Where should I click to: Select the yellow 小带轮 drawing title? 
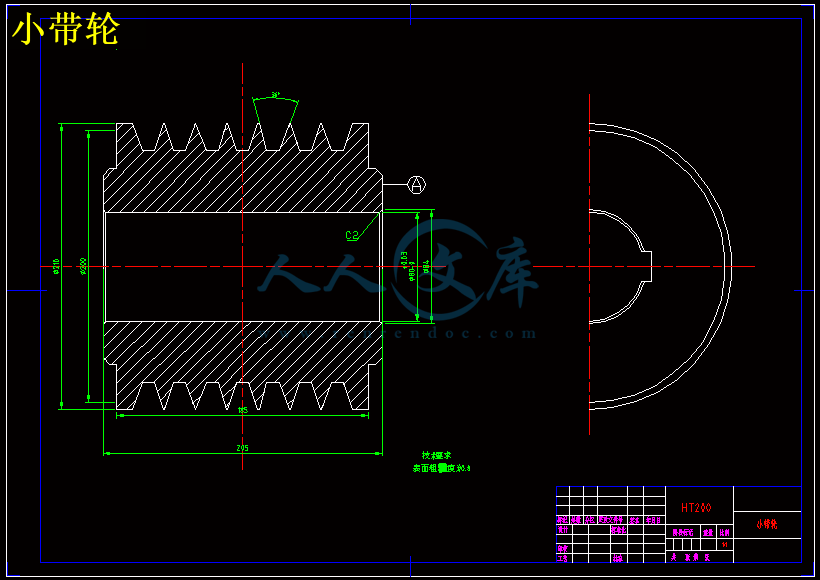[66, 30]
